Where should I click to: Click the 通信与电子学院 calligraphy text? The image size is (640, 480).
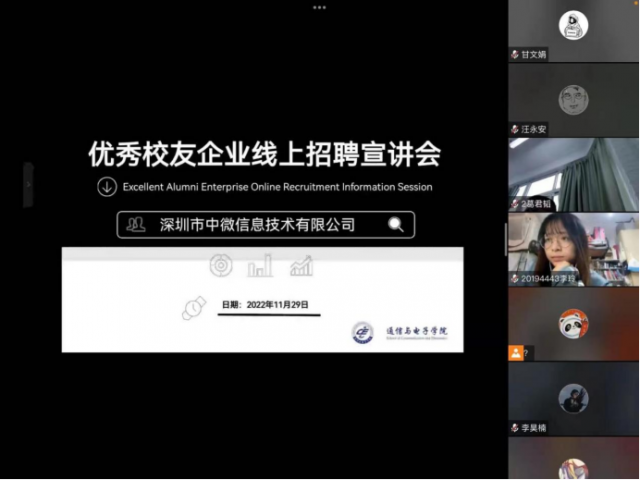[417, 331]
